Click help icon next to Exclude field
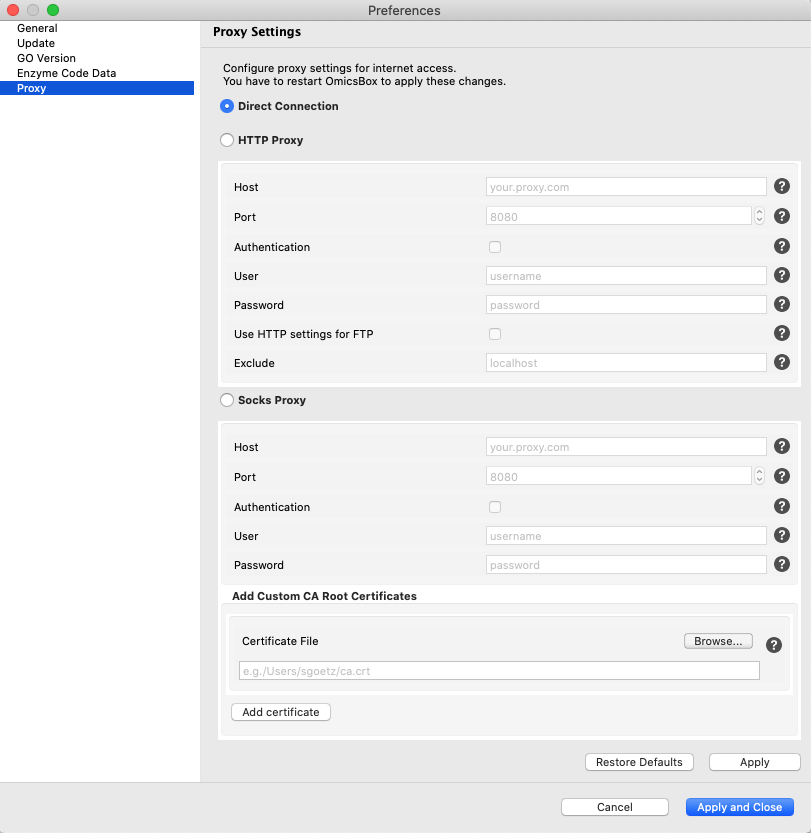The width and height of the screenshot is (811, 833). [x=782, y=362]
